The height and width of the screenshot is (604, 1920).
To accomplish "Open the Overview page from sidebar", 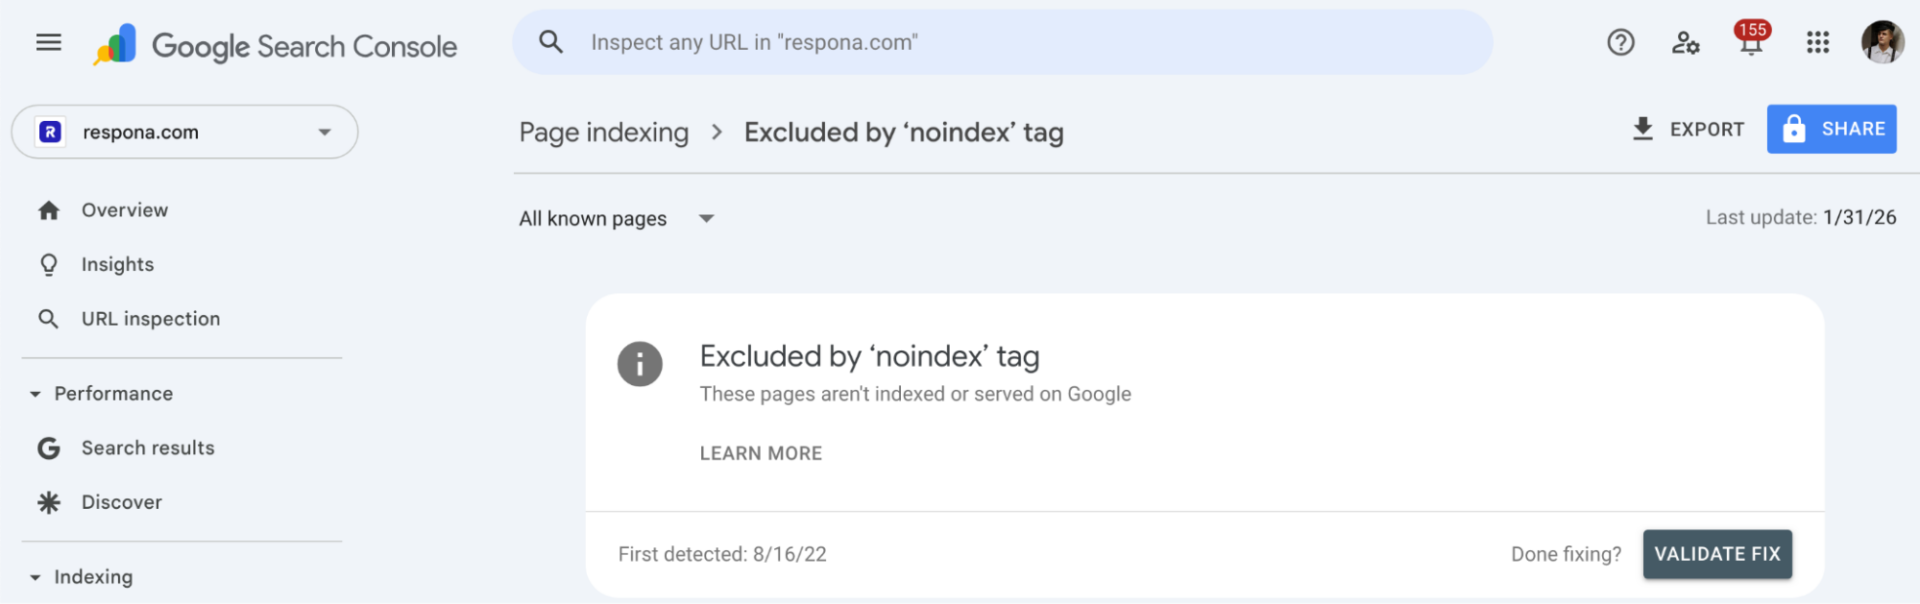I will pyautogui.click(x=125, y=210).
